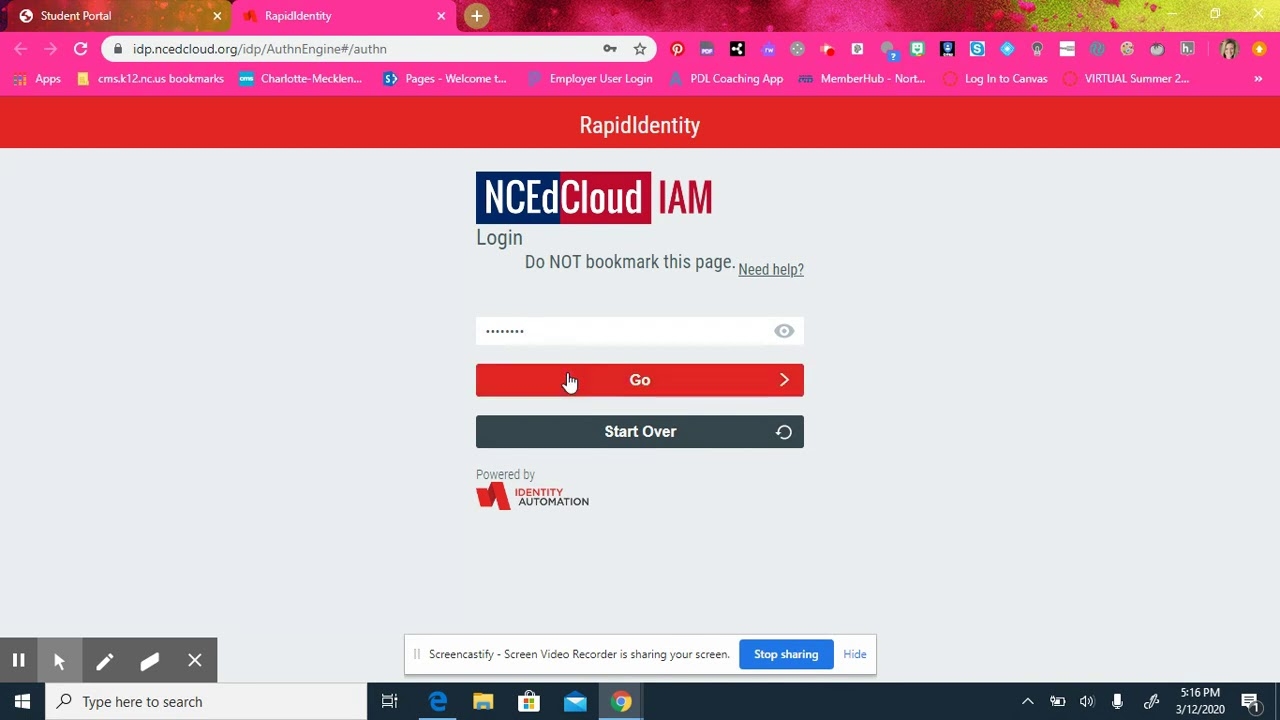Pause the Screencastify recording
Image resolution: width=1280 pixels, height=720 pixels.
point(18,660)
